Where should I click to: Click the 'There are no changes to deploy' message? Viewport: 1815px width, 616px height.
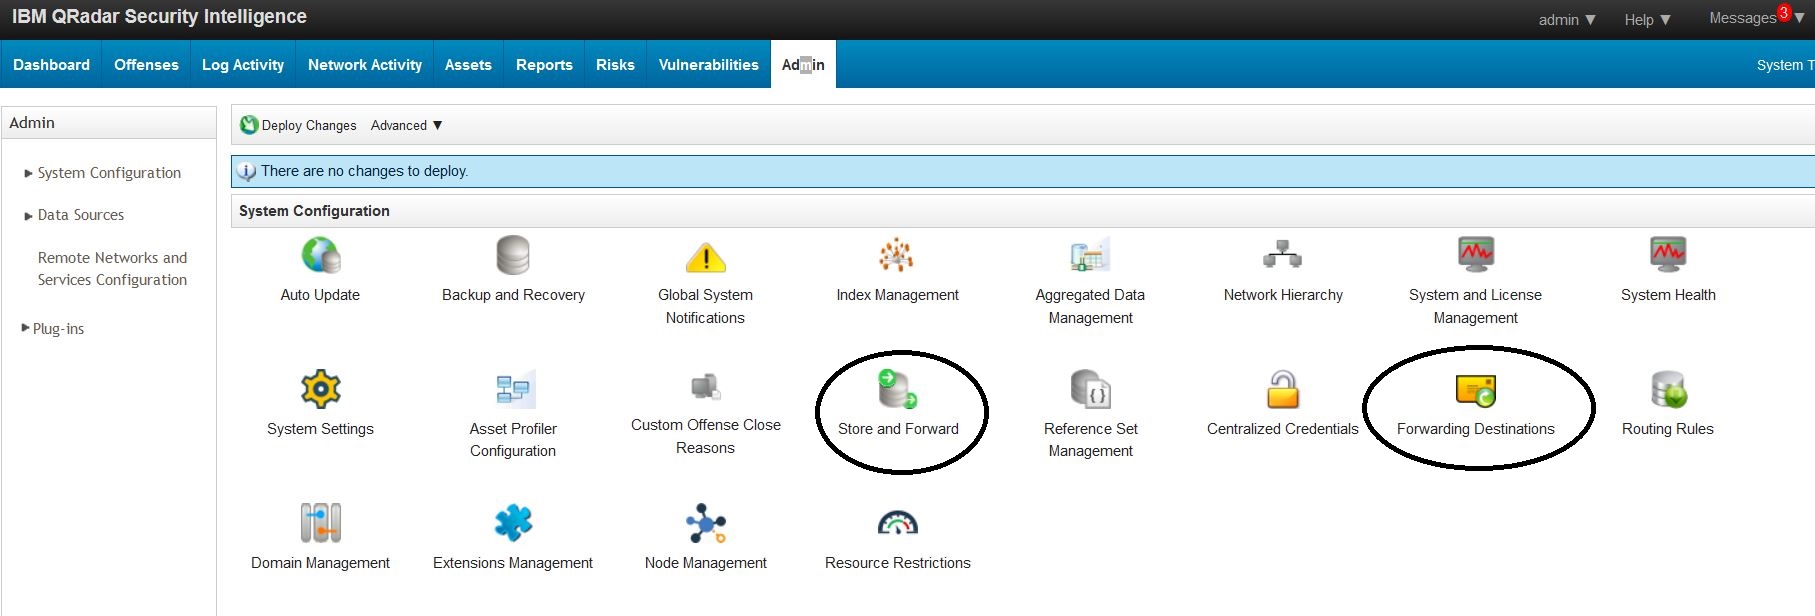tap(364, 171)
